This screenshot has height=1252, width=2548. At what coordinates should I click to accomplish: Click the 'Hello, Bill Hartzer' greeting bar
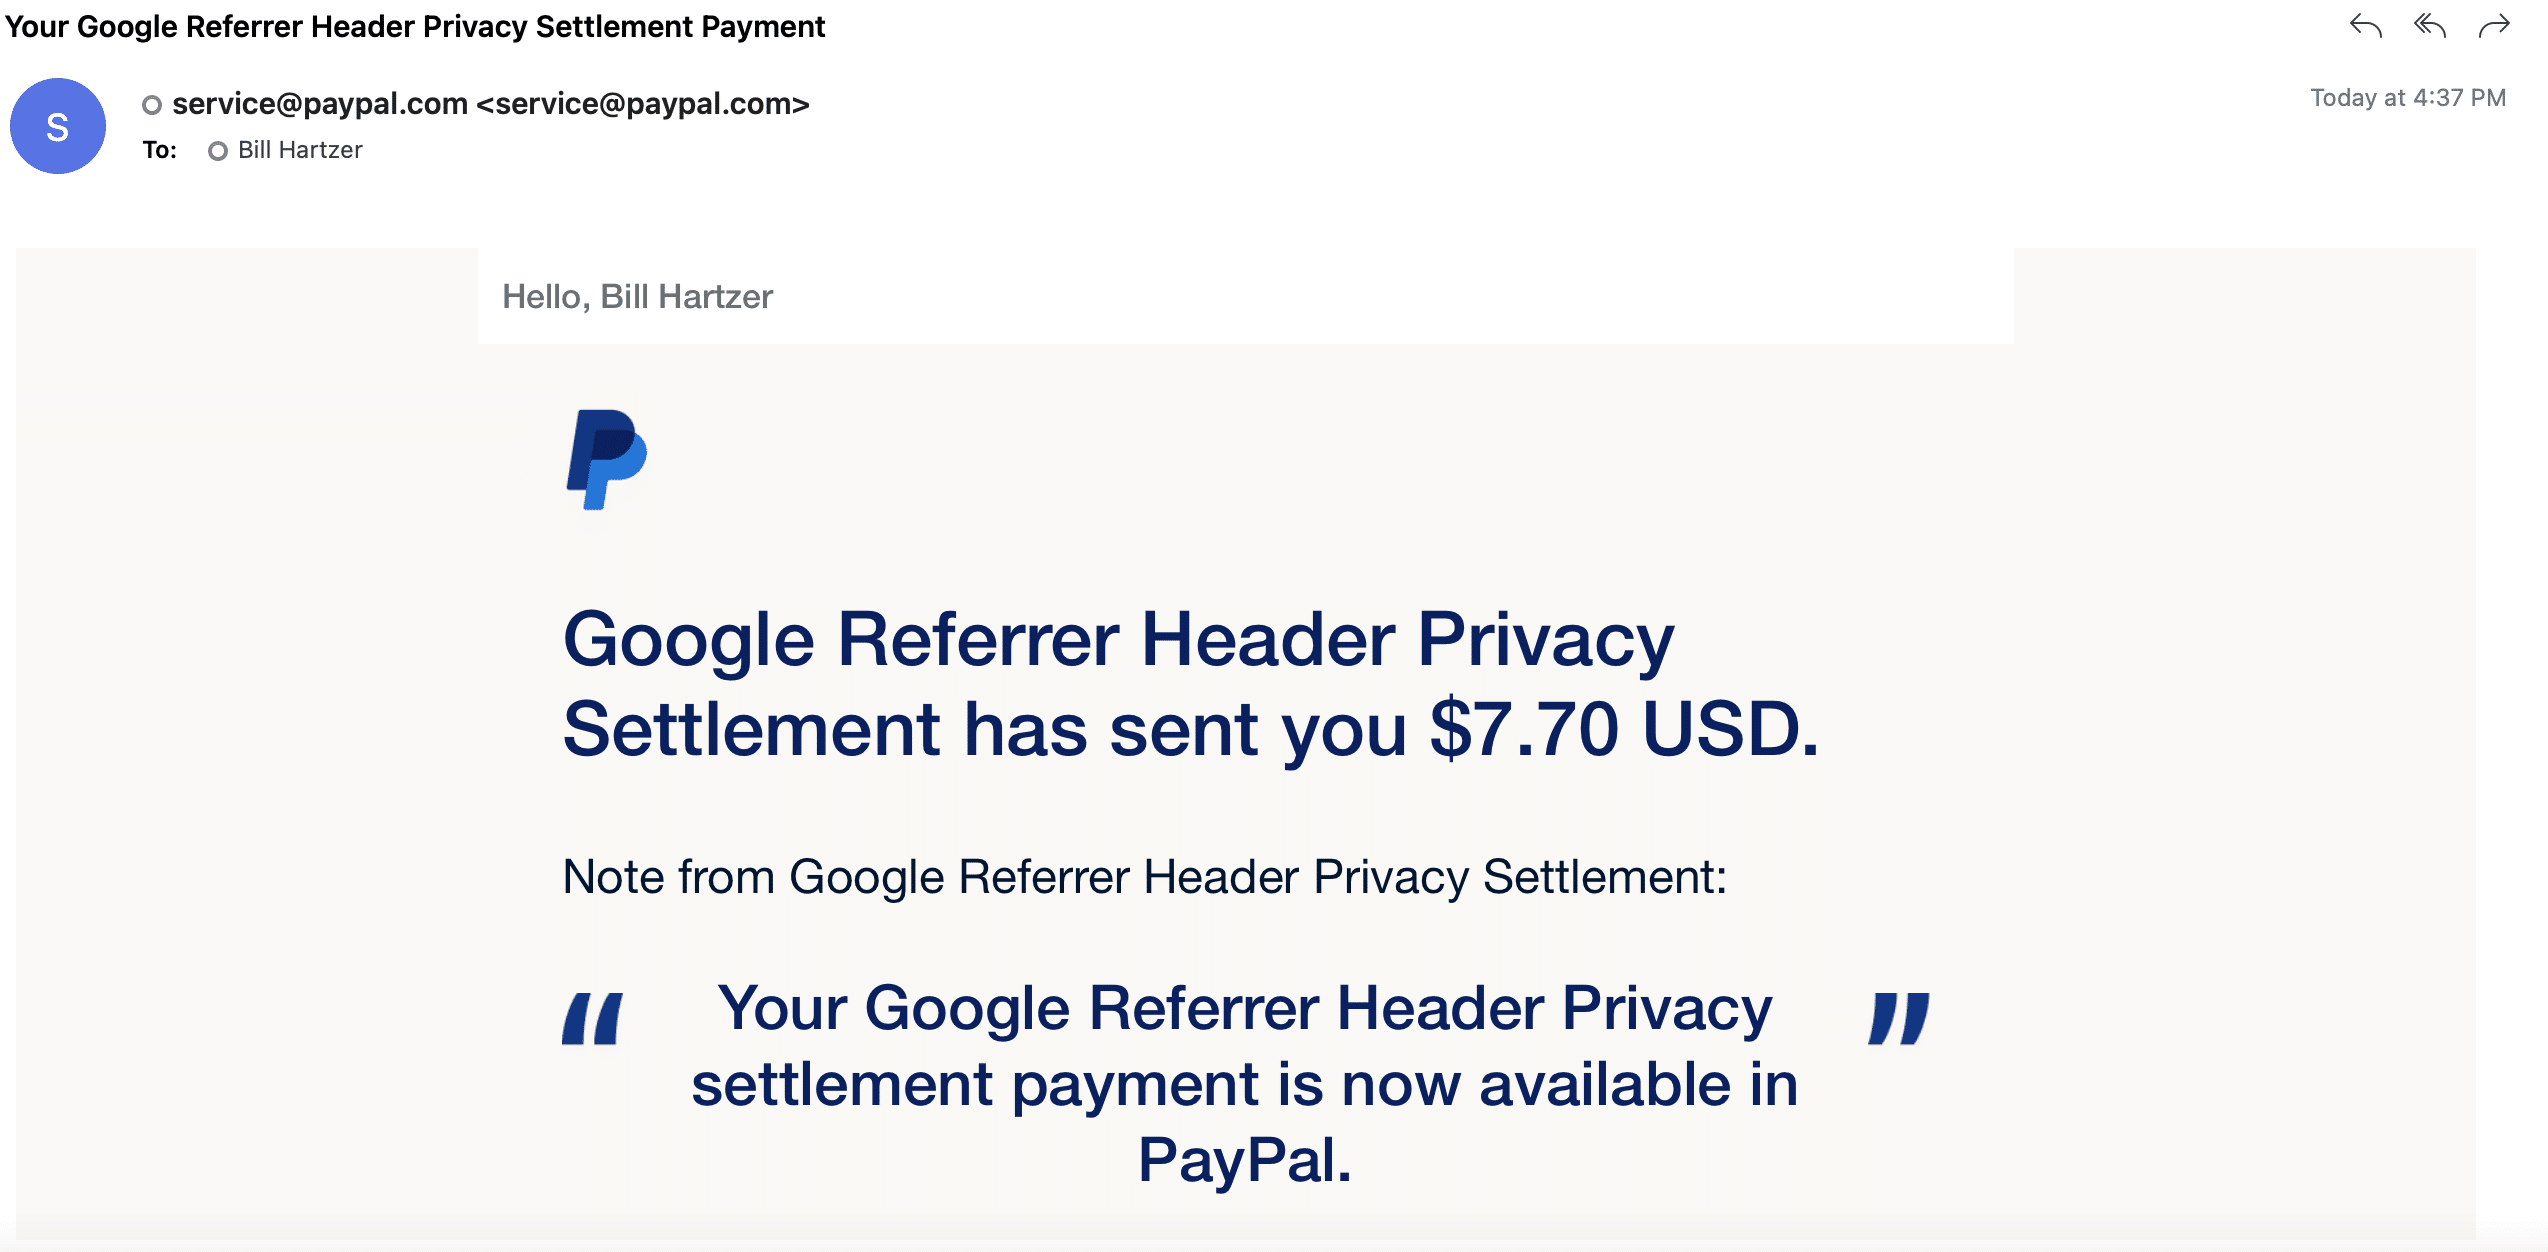click(1245, 296)
